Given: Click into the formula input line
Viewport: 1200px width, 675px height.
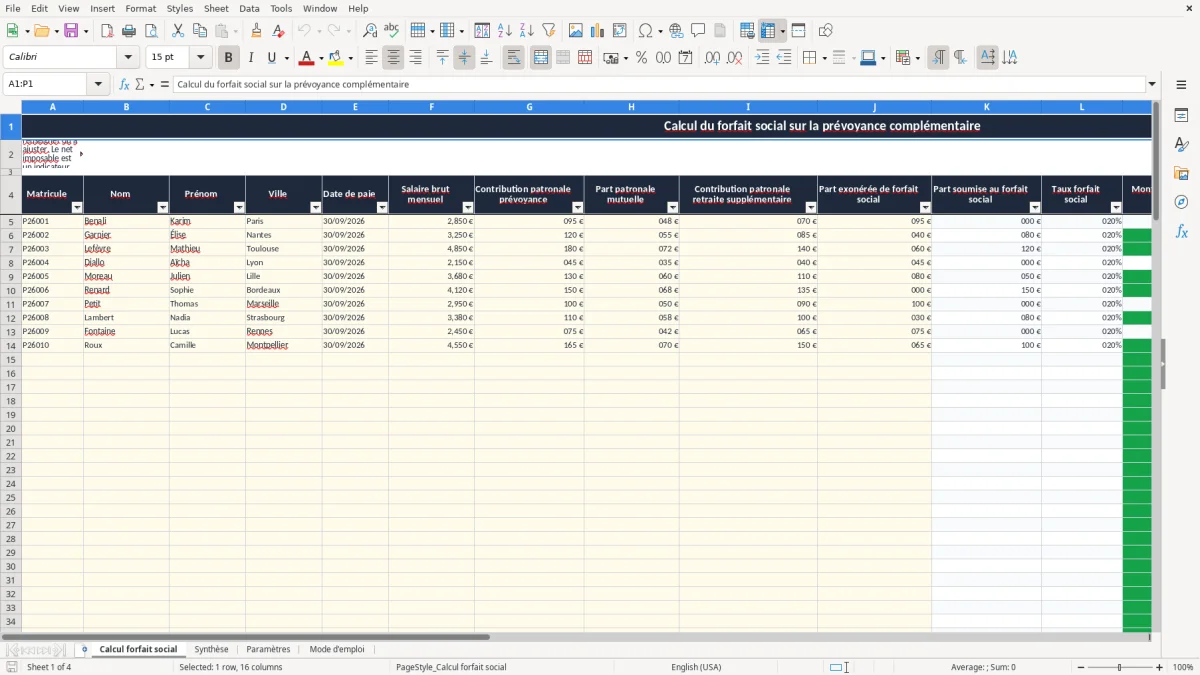Looking at the screenshot, I should tap(659, 85).
